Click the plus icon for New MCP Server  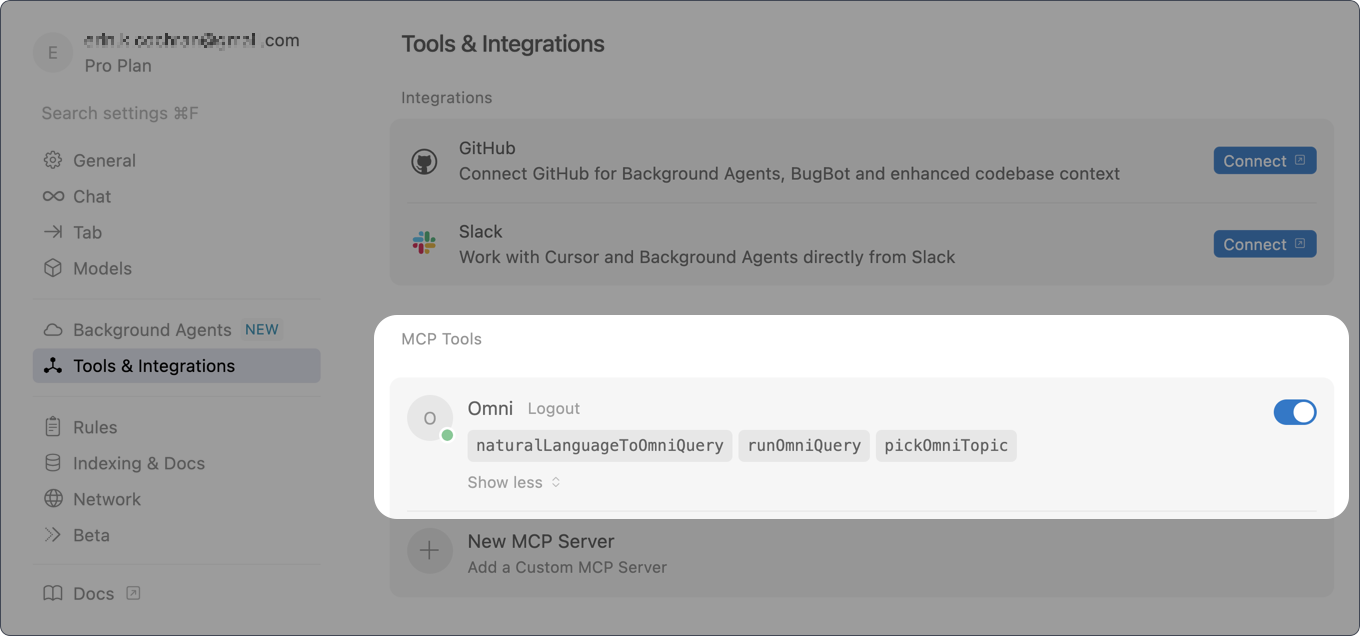[x=429, y=551]
